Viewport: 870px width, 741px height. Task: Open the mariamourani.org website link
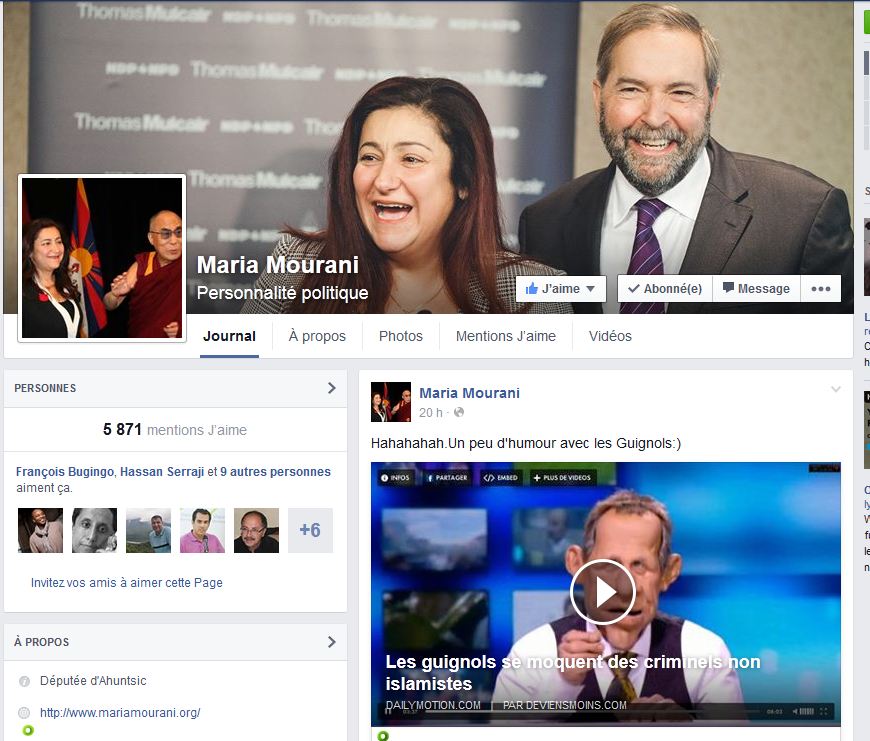coord(120,713)
